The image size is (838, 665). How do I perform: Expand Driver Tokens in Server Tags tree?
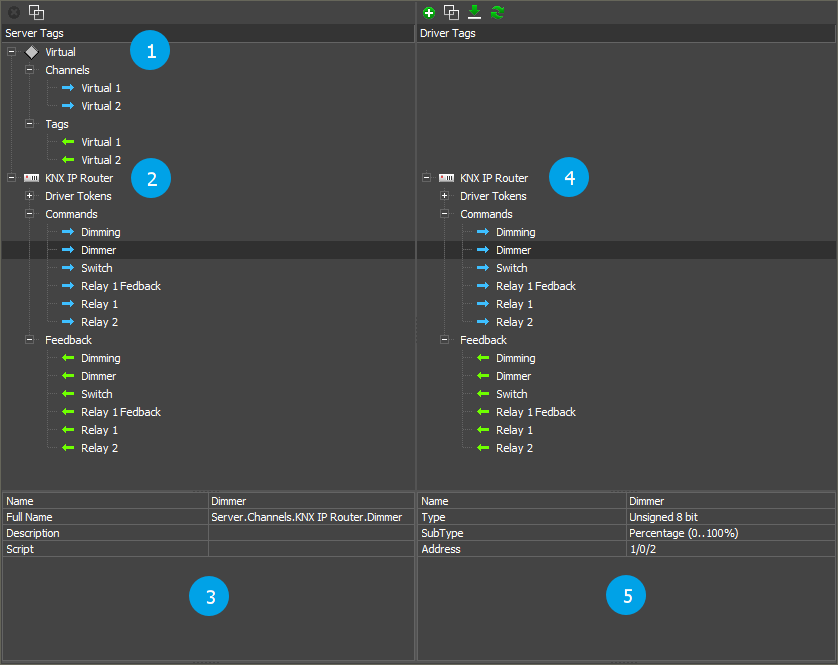click(x=29, y=196)
